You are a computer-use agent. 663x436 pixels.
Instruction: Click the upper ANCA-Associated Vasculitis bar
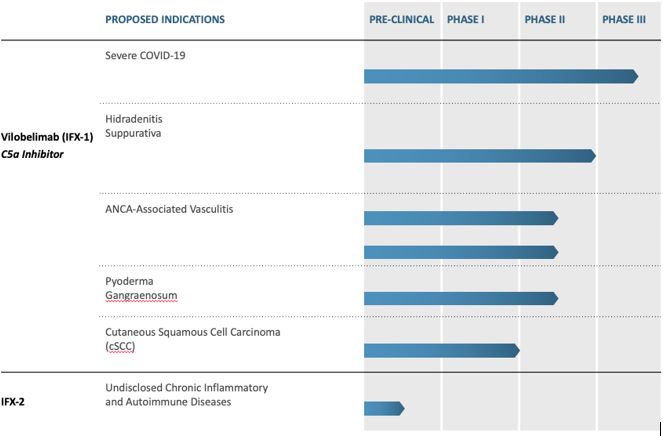click(460, 218)
